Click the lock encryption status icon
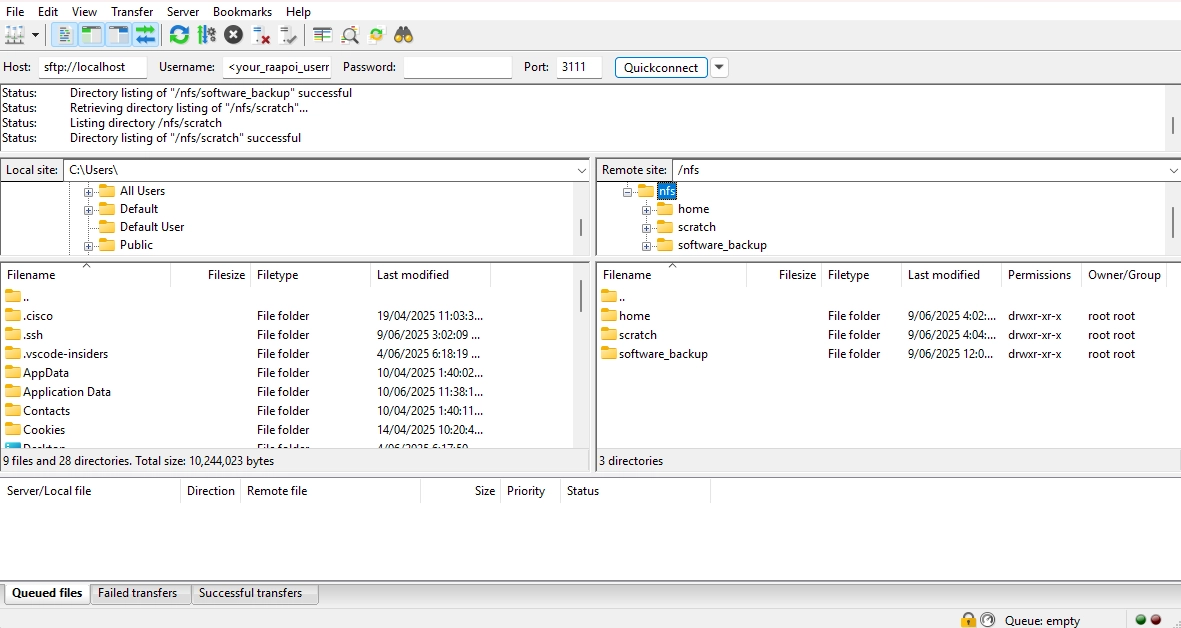Screen dimensions: 1181x628 (968, 620)
